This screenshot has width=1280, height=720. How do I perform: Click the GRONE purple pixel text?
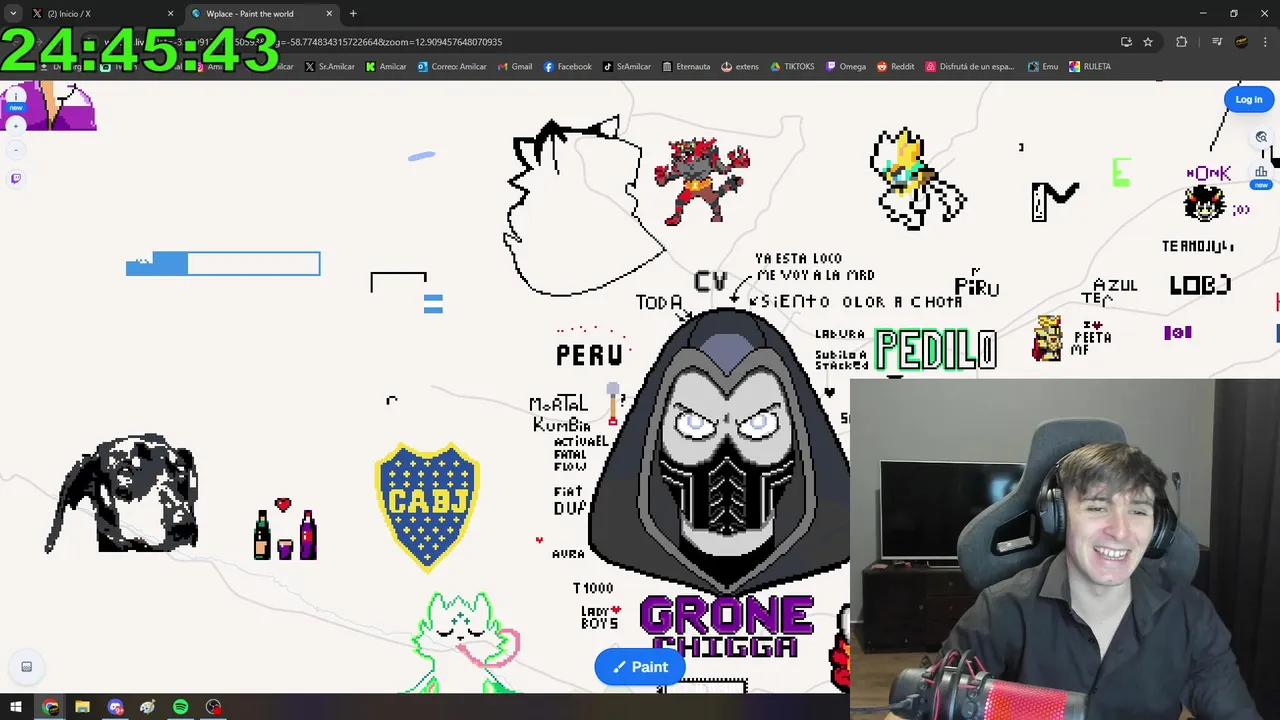tap(727, 615)
